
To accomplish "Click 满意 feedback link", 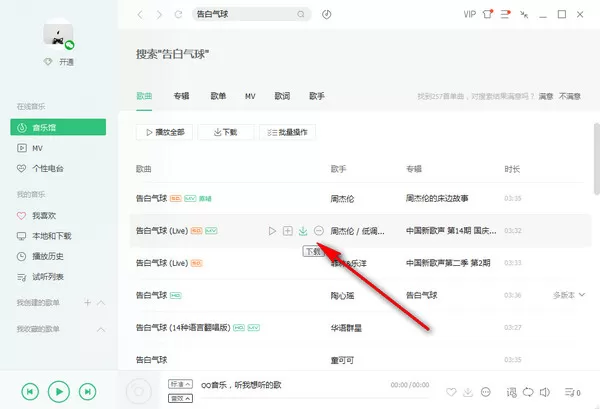I will click(x=546, y=96).
